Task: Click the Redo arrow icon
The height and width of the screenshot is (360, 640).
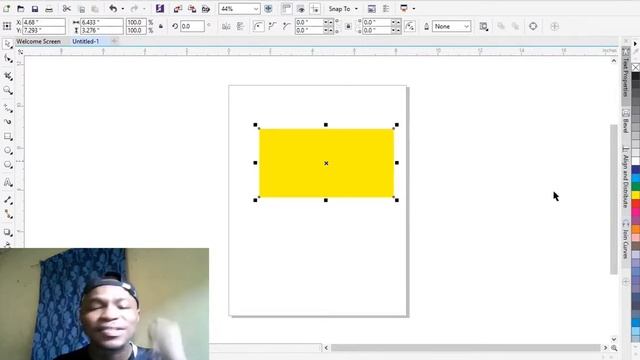Action: click(x=134, y=9)
